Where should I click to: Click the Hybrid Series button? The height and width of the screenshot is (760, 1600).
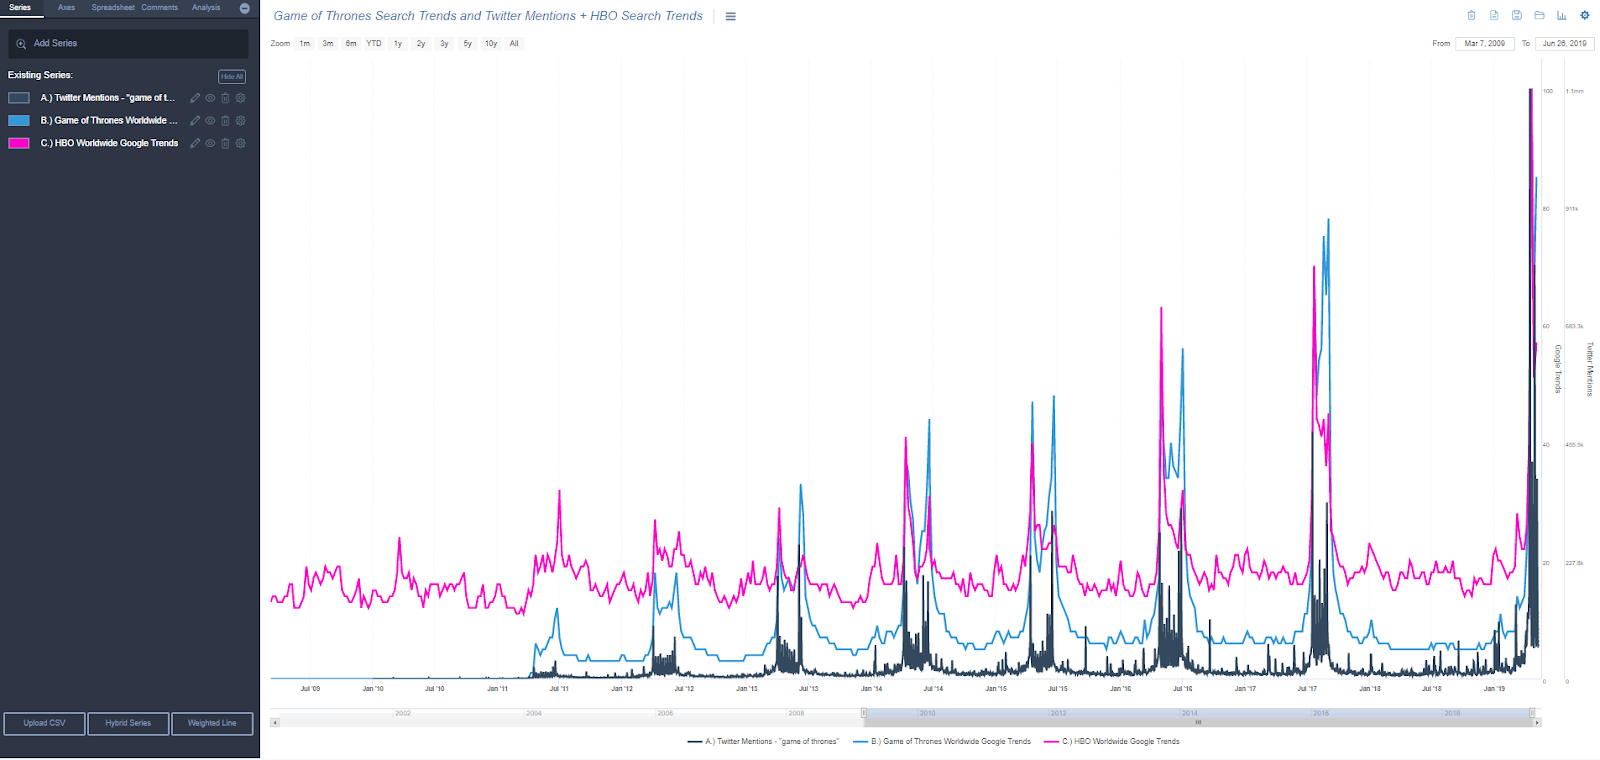pyautogui.click(x=128, y=723)
